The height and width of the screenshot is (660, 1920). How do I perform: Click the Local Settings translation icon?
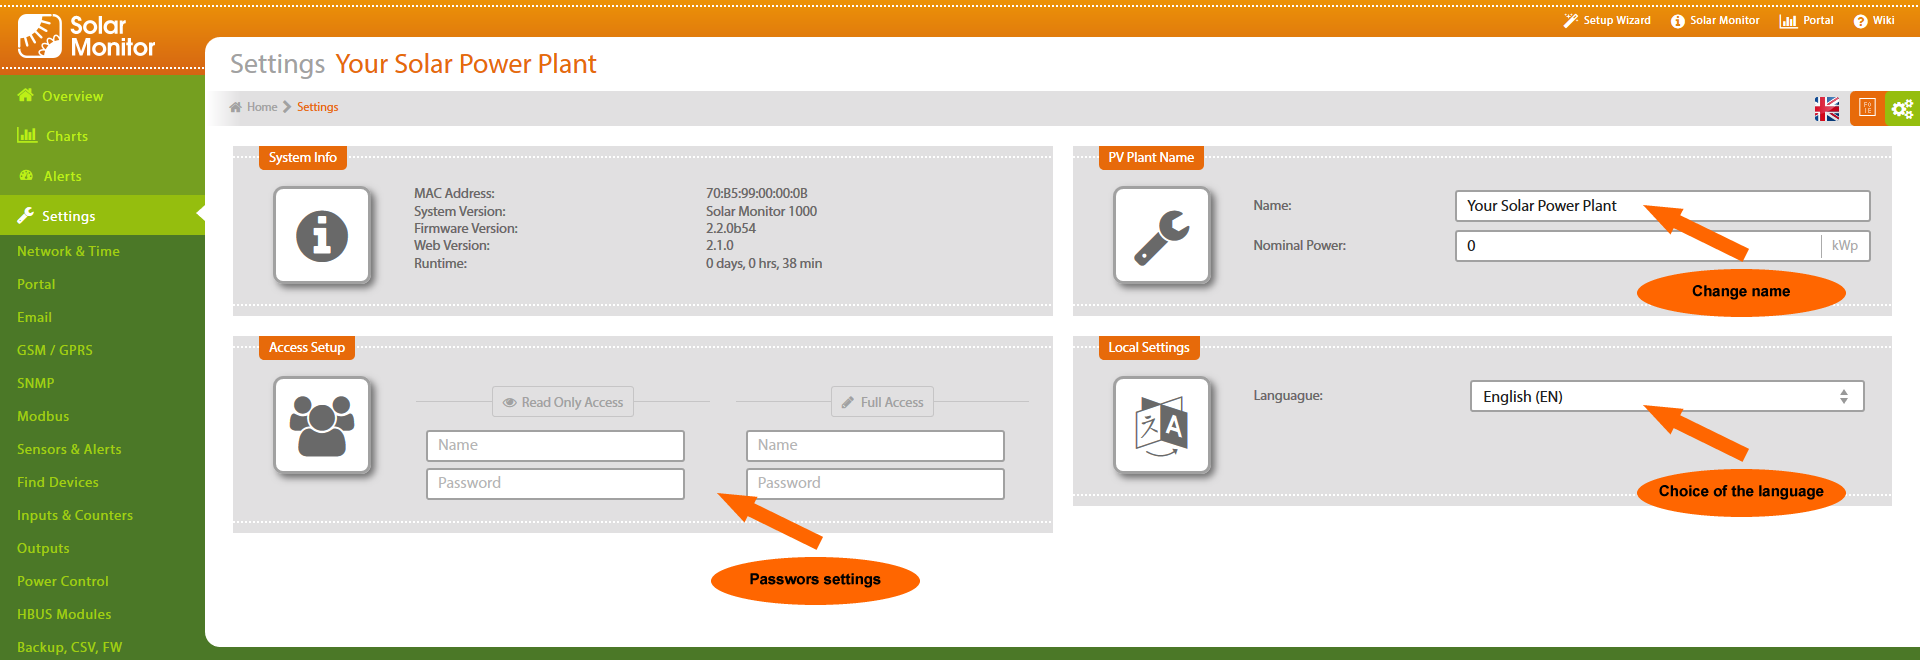(x=1161, y=425)
